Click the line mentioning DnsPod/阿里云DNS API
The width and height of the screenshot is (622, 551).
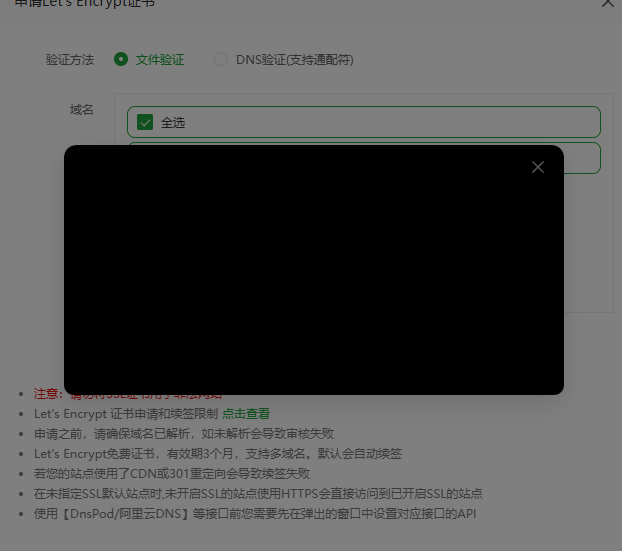pyautogui.click(x=255, y=514)
